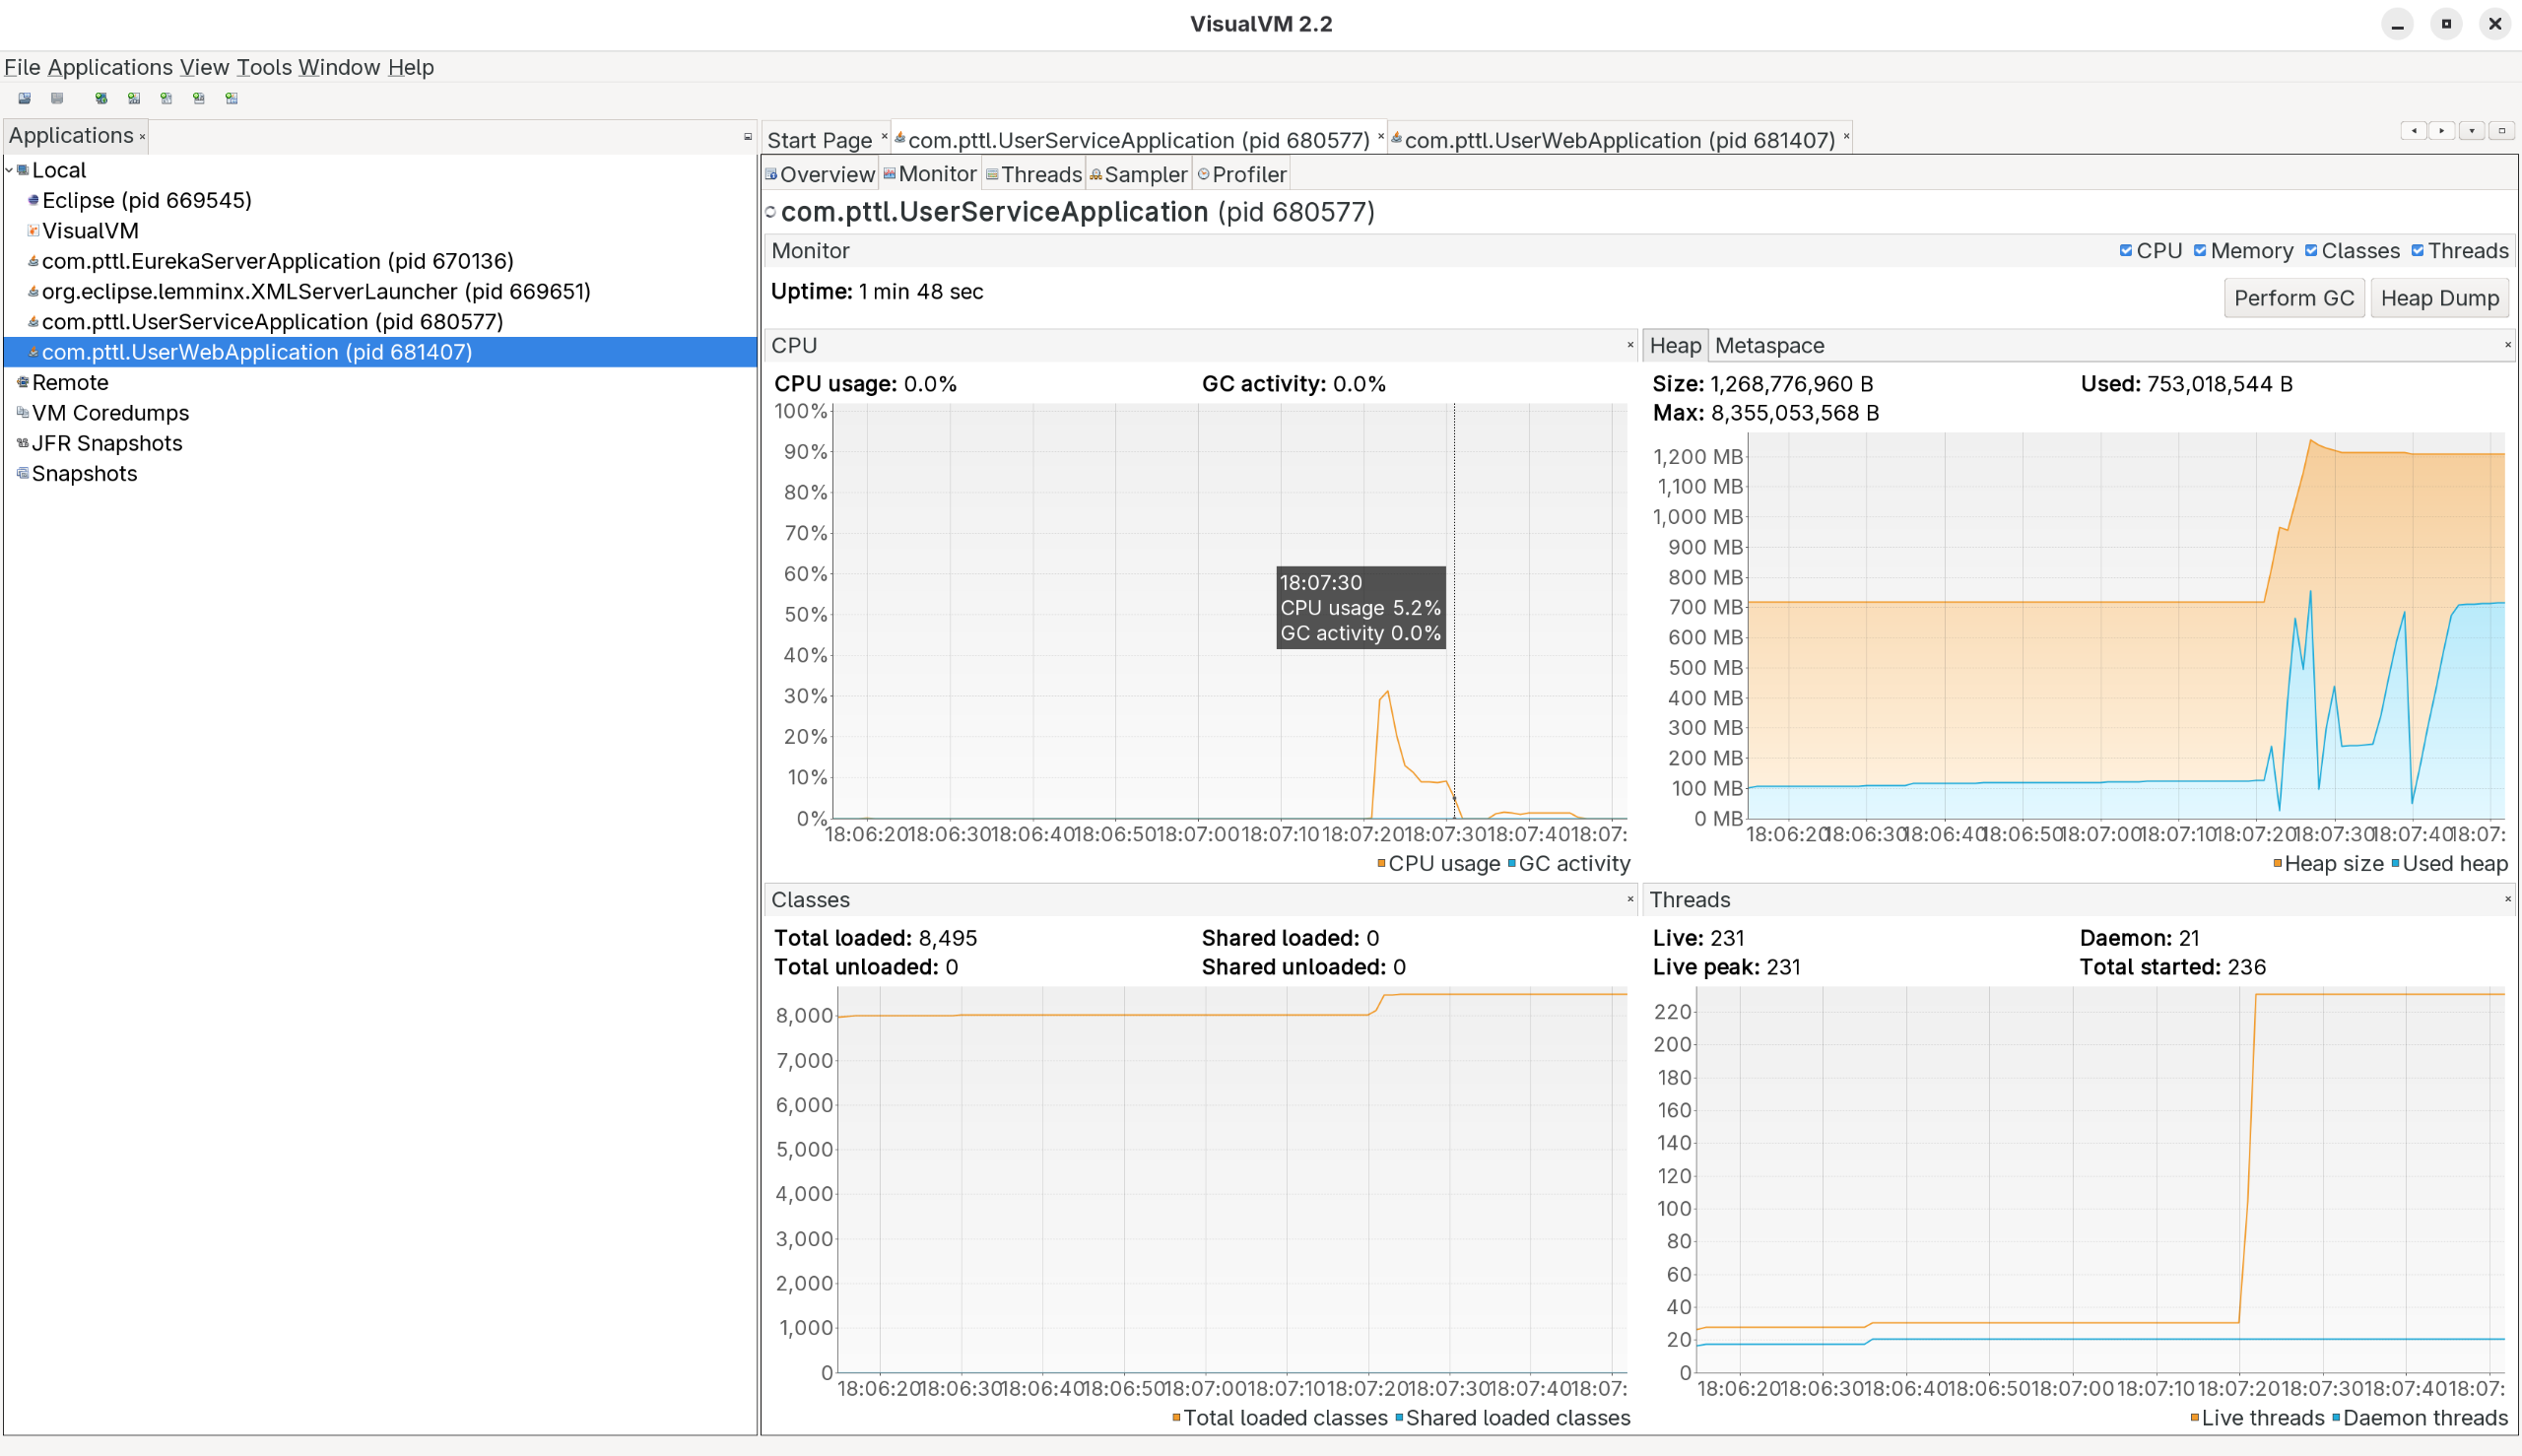This screenshot has width=2522, height=1456.
Task: Click the Eclipse application icon in tree
Action: (x=33, y=200)
